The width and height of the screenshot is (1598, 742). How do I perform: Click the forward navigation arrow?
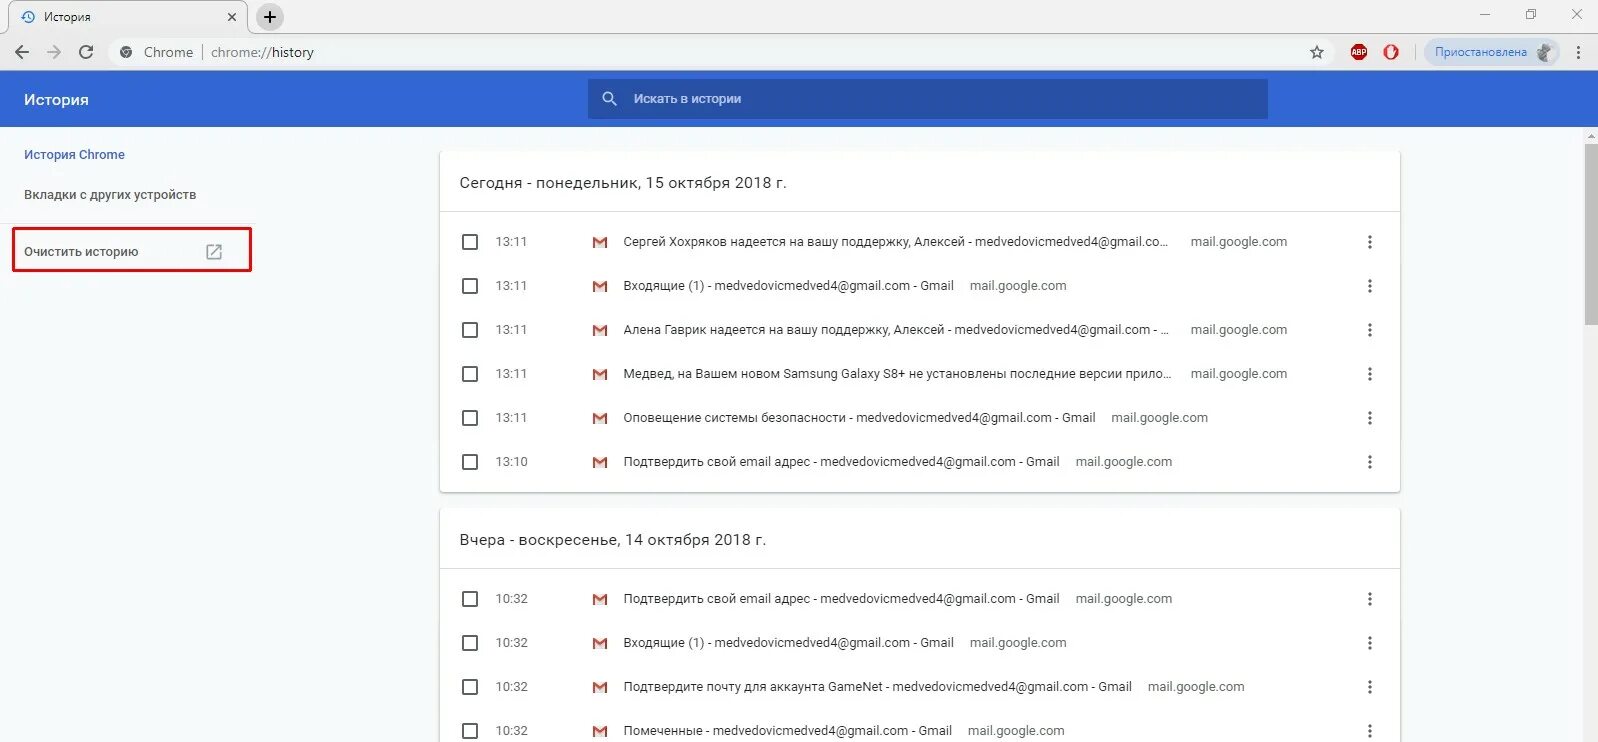pos(54,52)
